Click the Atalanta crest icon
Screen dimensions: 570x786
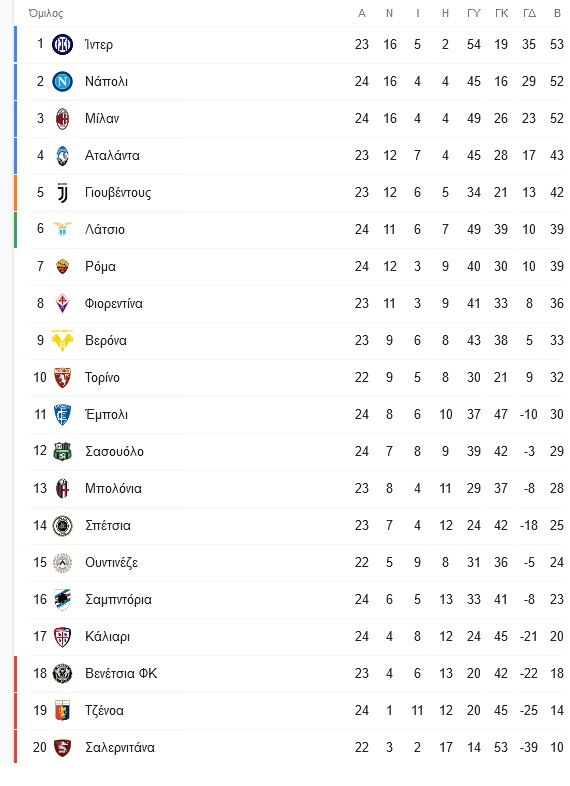(62, 156)
